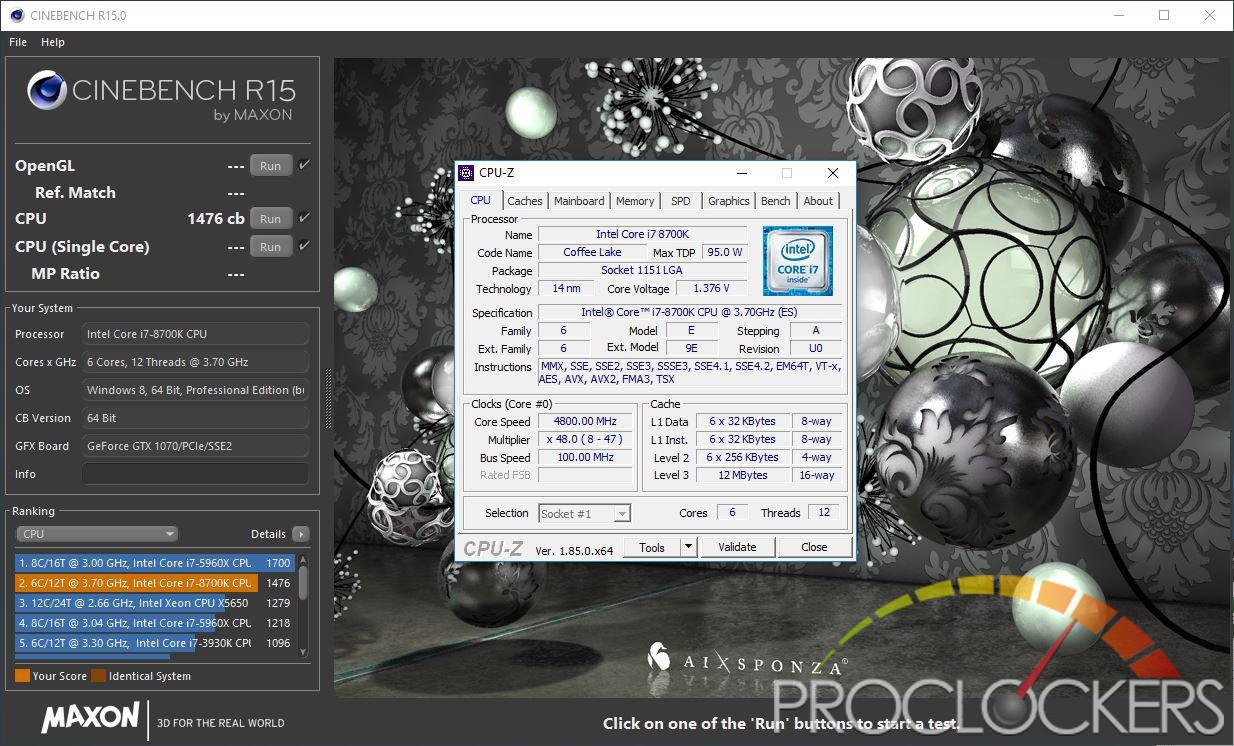The height and width of the screenshot is (746, 1234).
Task: Expand the Tools dropdown arrow in CPU-Z
Action: tap(687, 547)
